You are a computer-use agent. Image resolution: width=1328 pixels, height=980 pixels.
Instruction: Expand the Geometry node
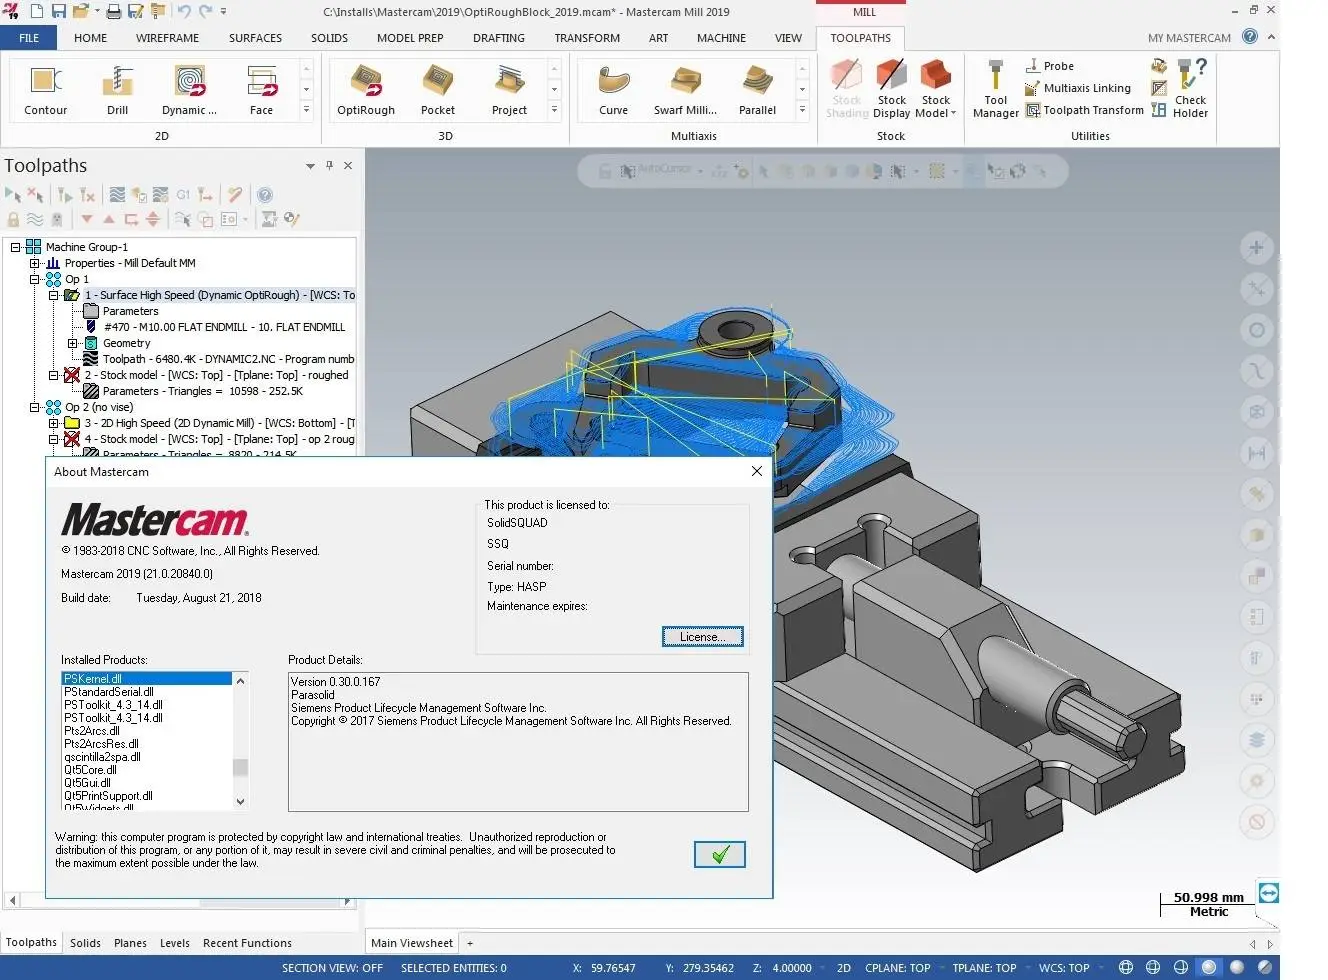[x=72, y=343]
